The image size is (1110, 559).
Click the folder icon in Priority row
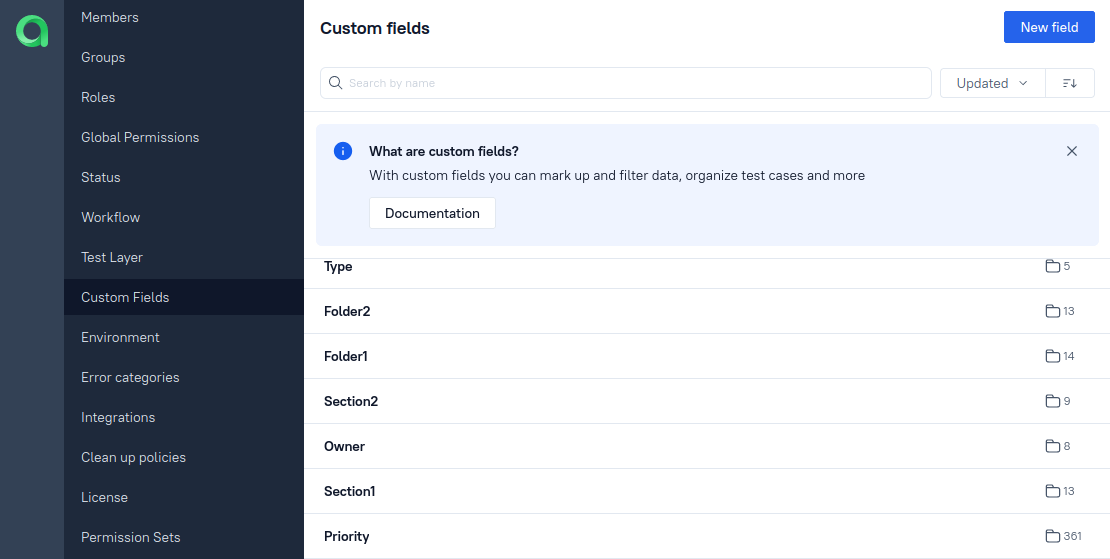[x=1052, y=536]
